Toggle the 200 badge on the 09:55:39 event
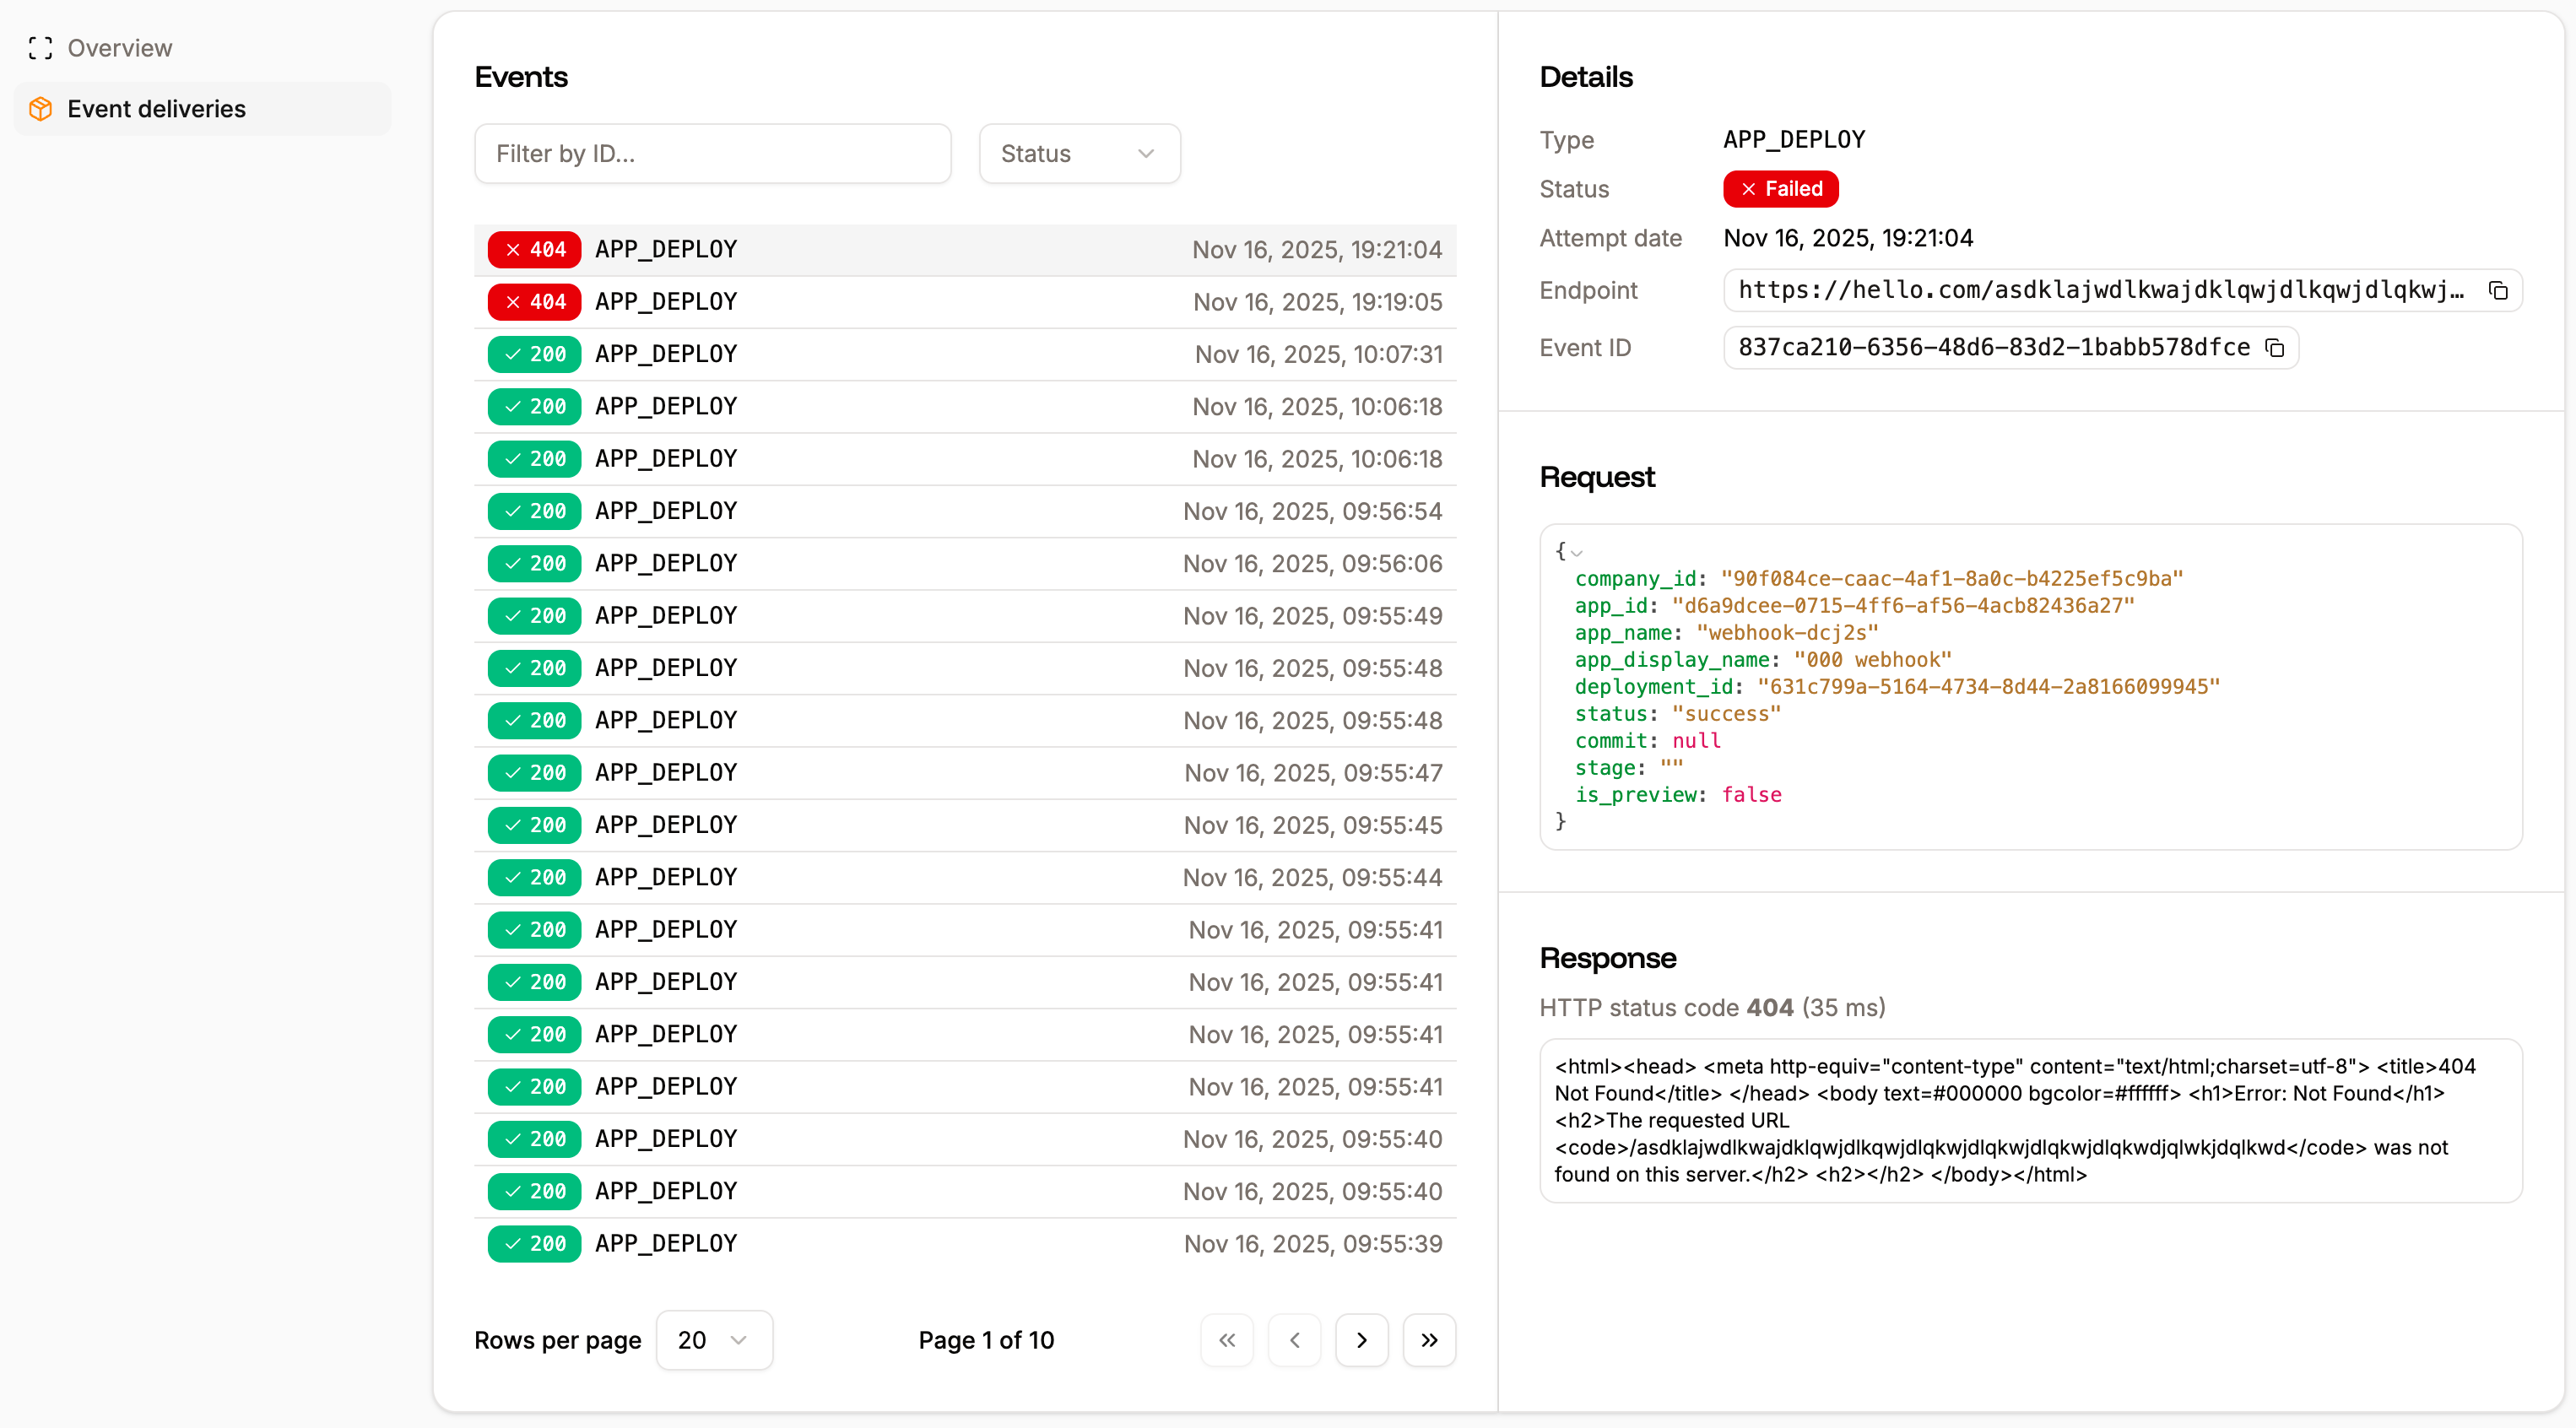The width and height of the screenshot is (2576, 1428). point(533,1243)
